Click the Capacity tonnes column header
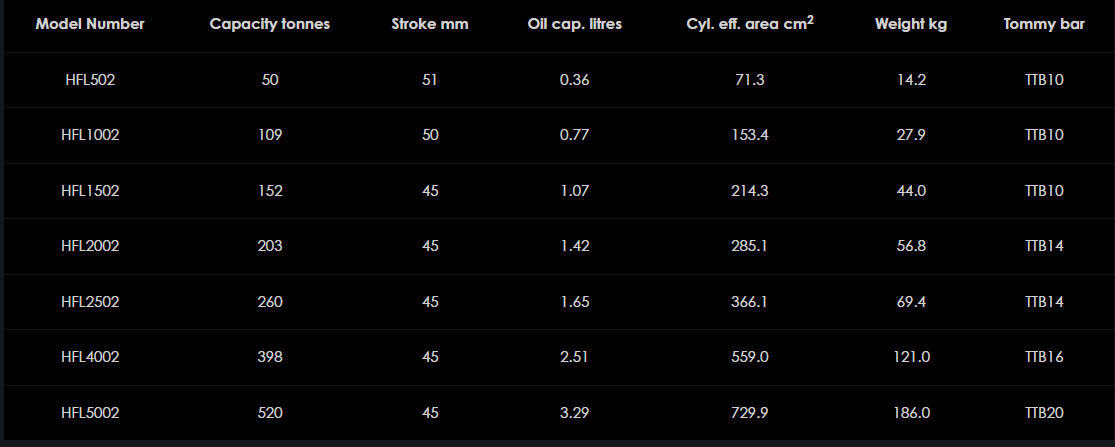The height and width of the screenshot is (447, 1115). pos(270,25)
